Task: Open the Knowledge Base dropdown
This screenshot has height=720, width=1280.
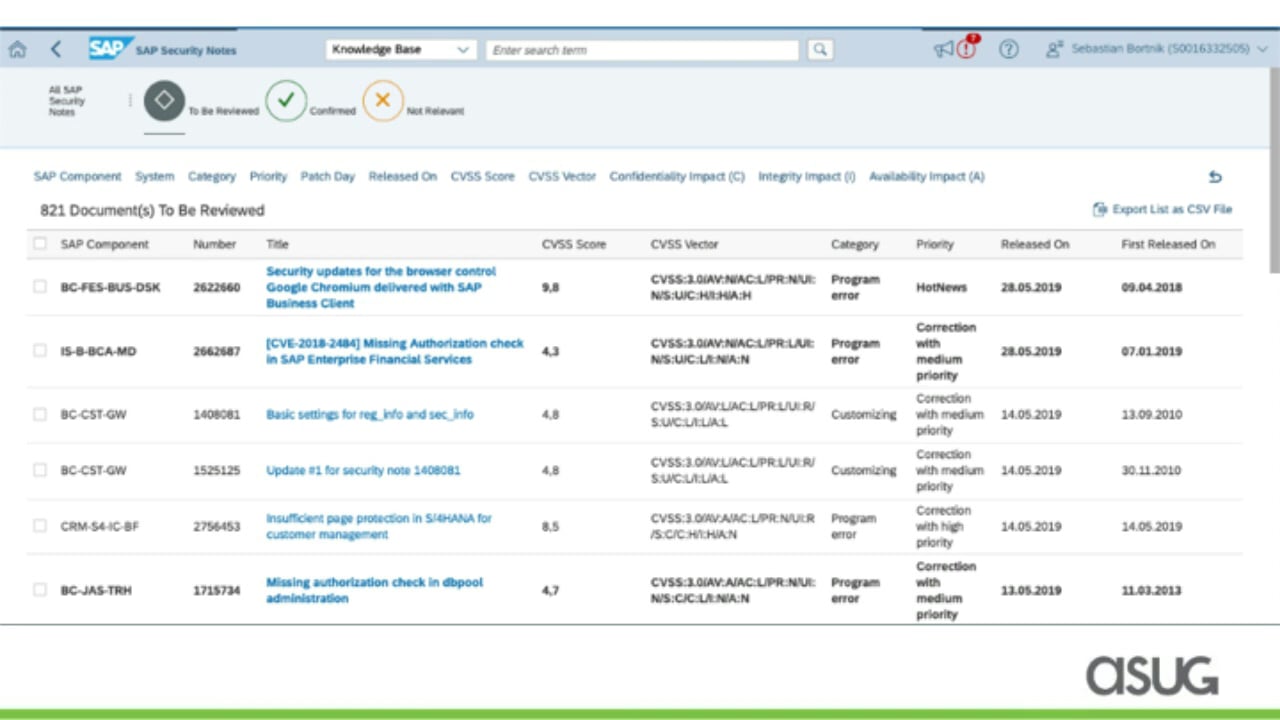Action: click(401, 49)
